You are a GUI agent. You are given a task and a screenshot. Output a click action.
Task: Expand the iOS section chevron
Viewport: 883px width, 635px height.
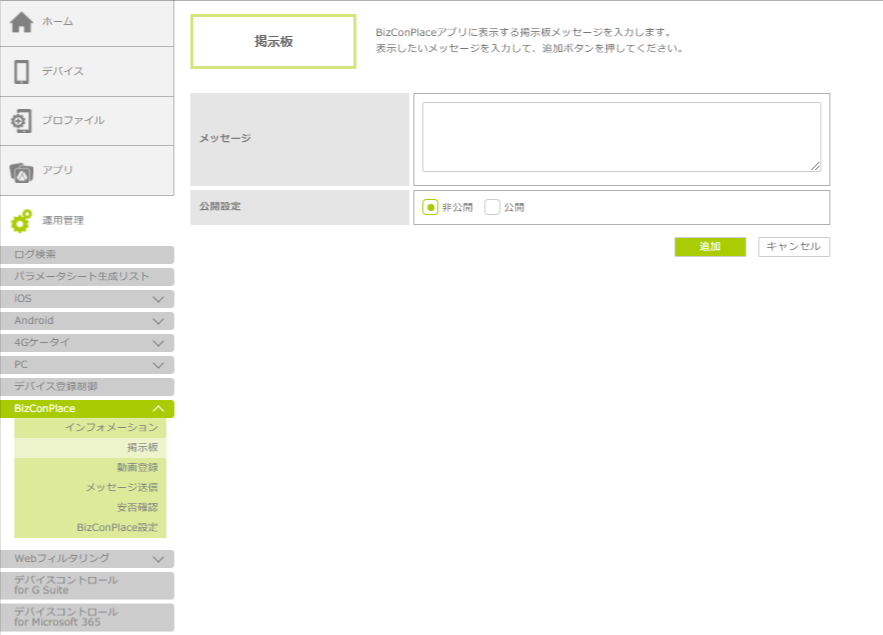click(158, 299)
